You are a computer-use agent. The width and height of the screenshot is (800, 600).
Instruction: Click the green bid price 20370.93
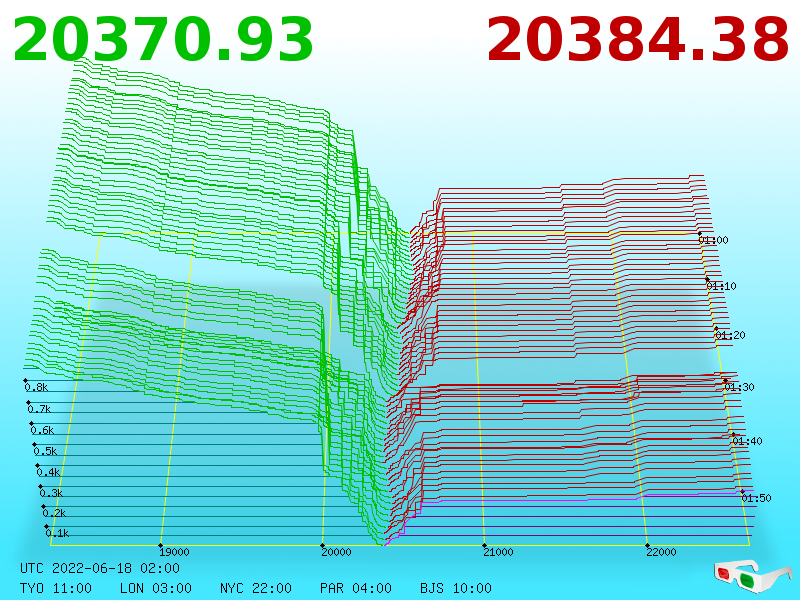pyautogui.click(x=163, y=40)
